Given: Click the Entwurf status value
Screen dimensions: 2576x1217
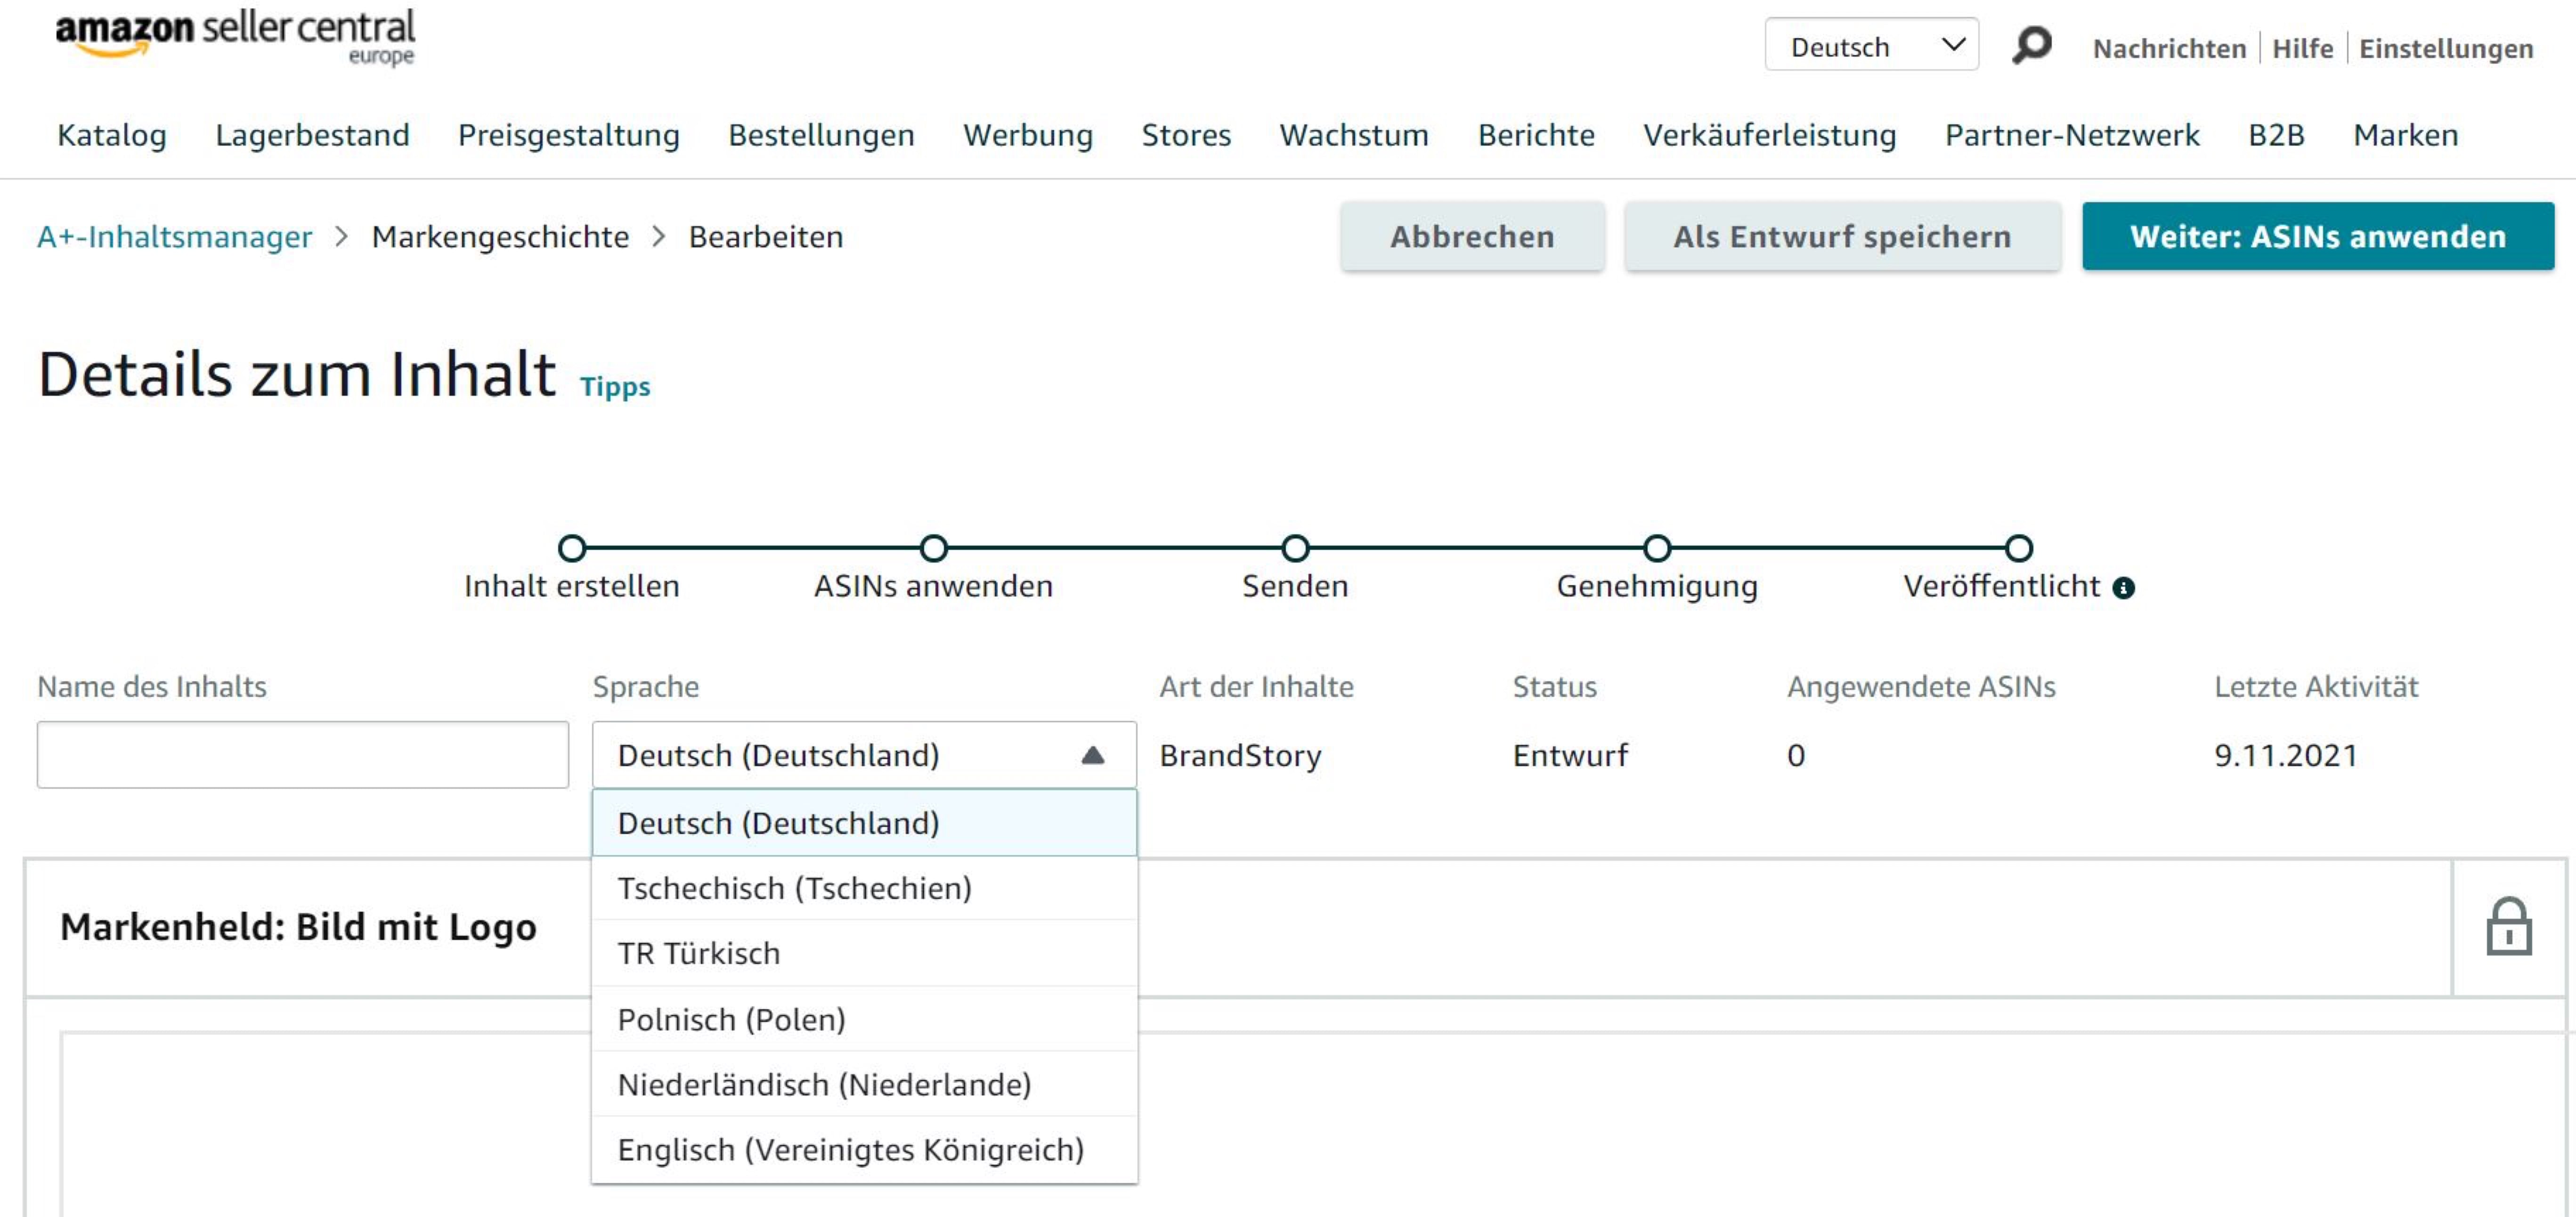Looking at the screenshot, I should click(x=1570, y=756).
